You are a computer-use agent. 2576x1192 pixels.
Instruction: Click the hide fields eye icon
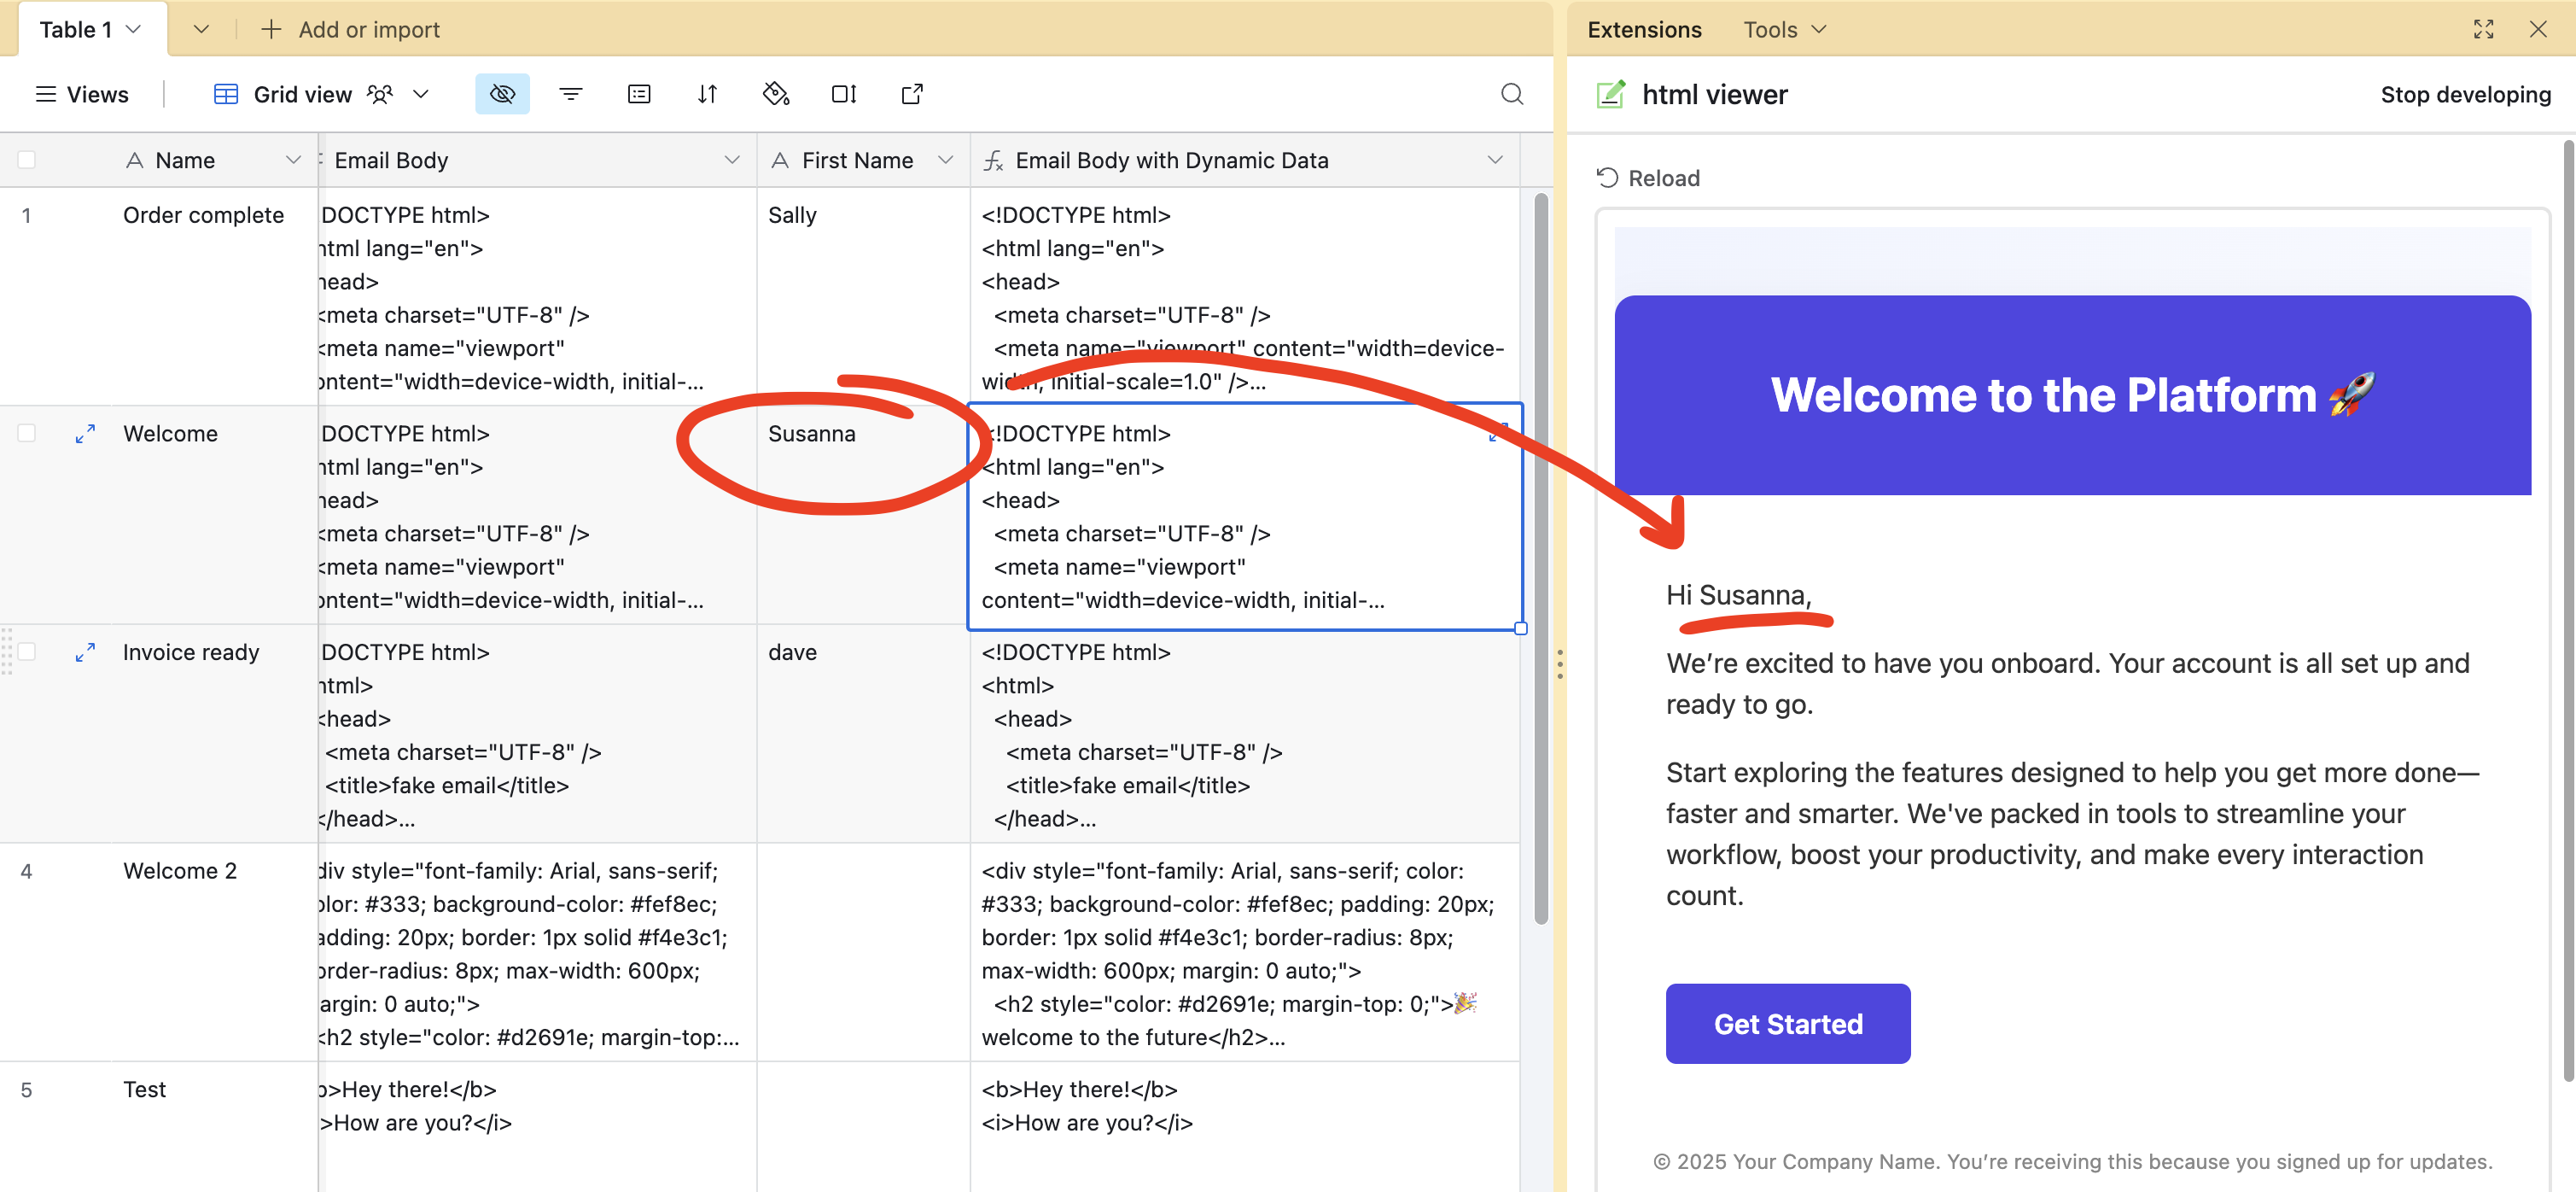502,94
